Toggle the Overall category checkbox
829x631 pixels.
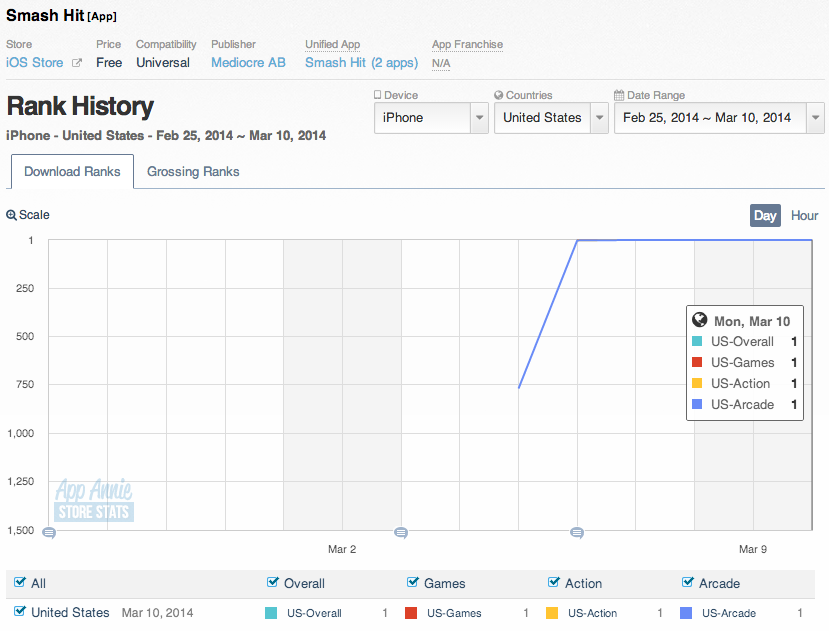click(272, 582)
